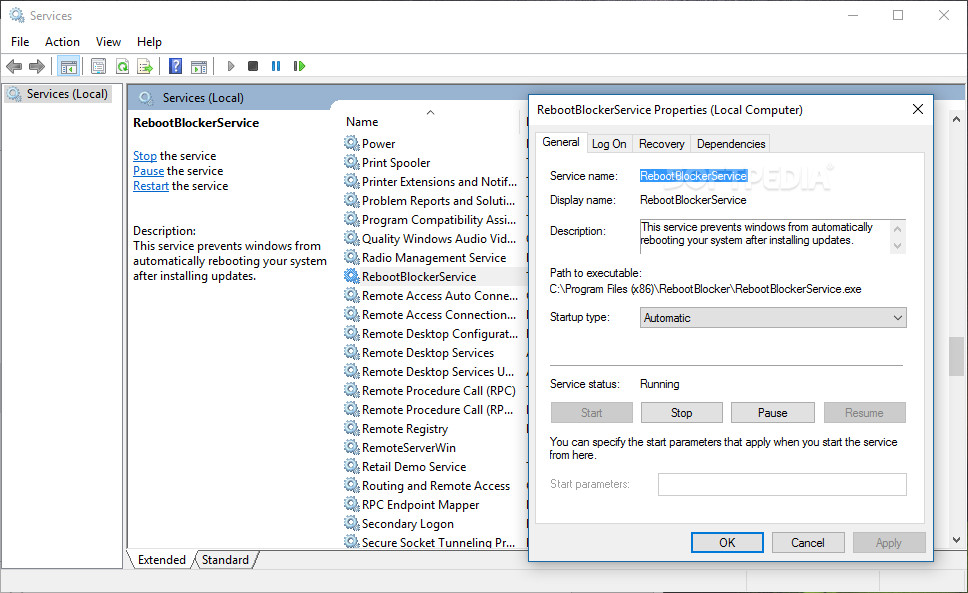Select the Secure Socket Tunneling Protocol row
The width and height of the screenshot is (968, 593).
pos(435,542)
